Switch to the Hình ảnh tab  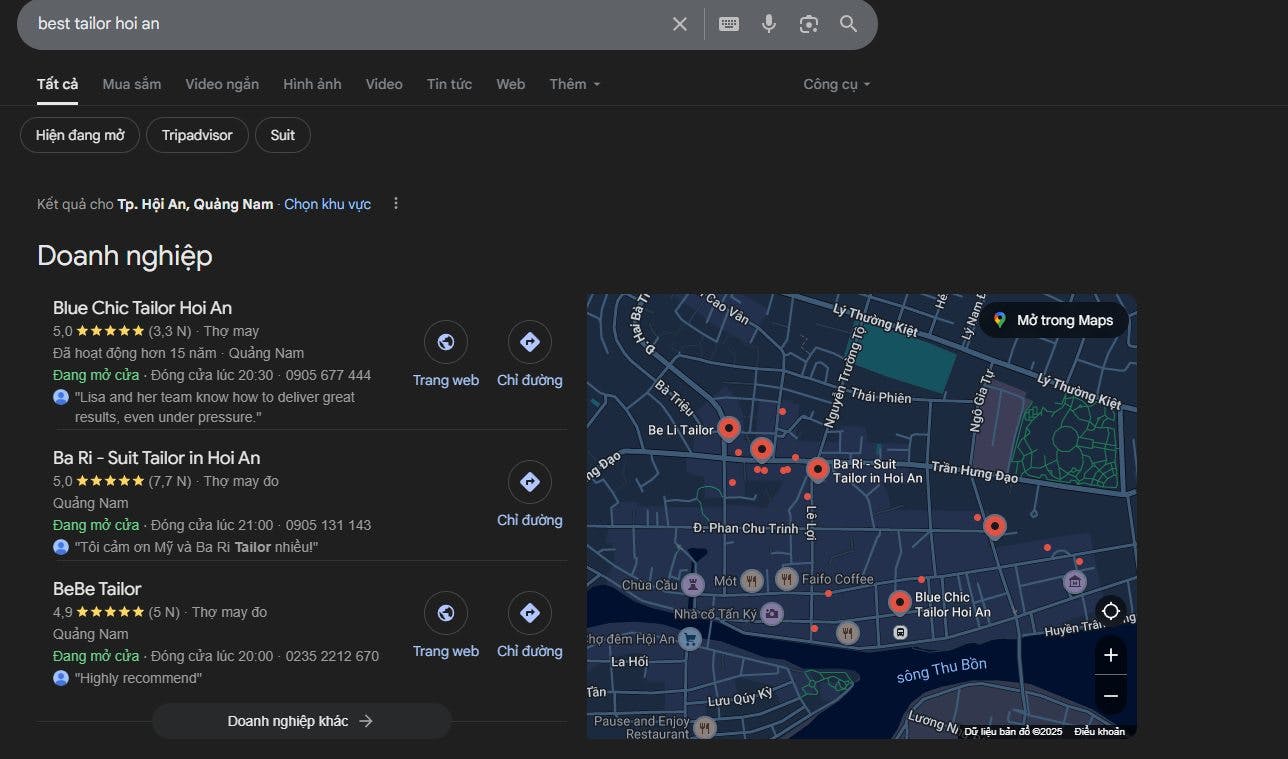point(312,84)
